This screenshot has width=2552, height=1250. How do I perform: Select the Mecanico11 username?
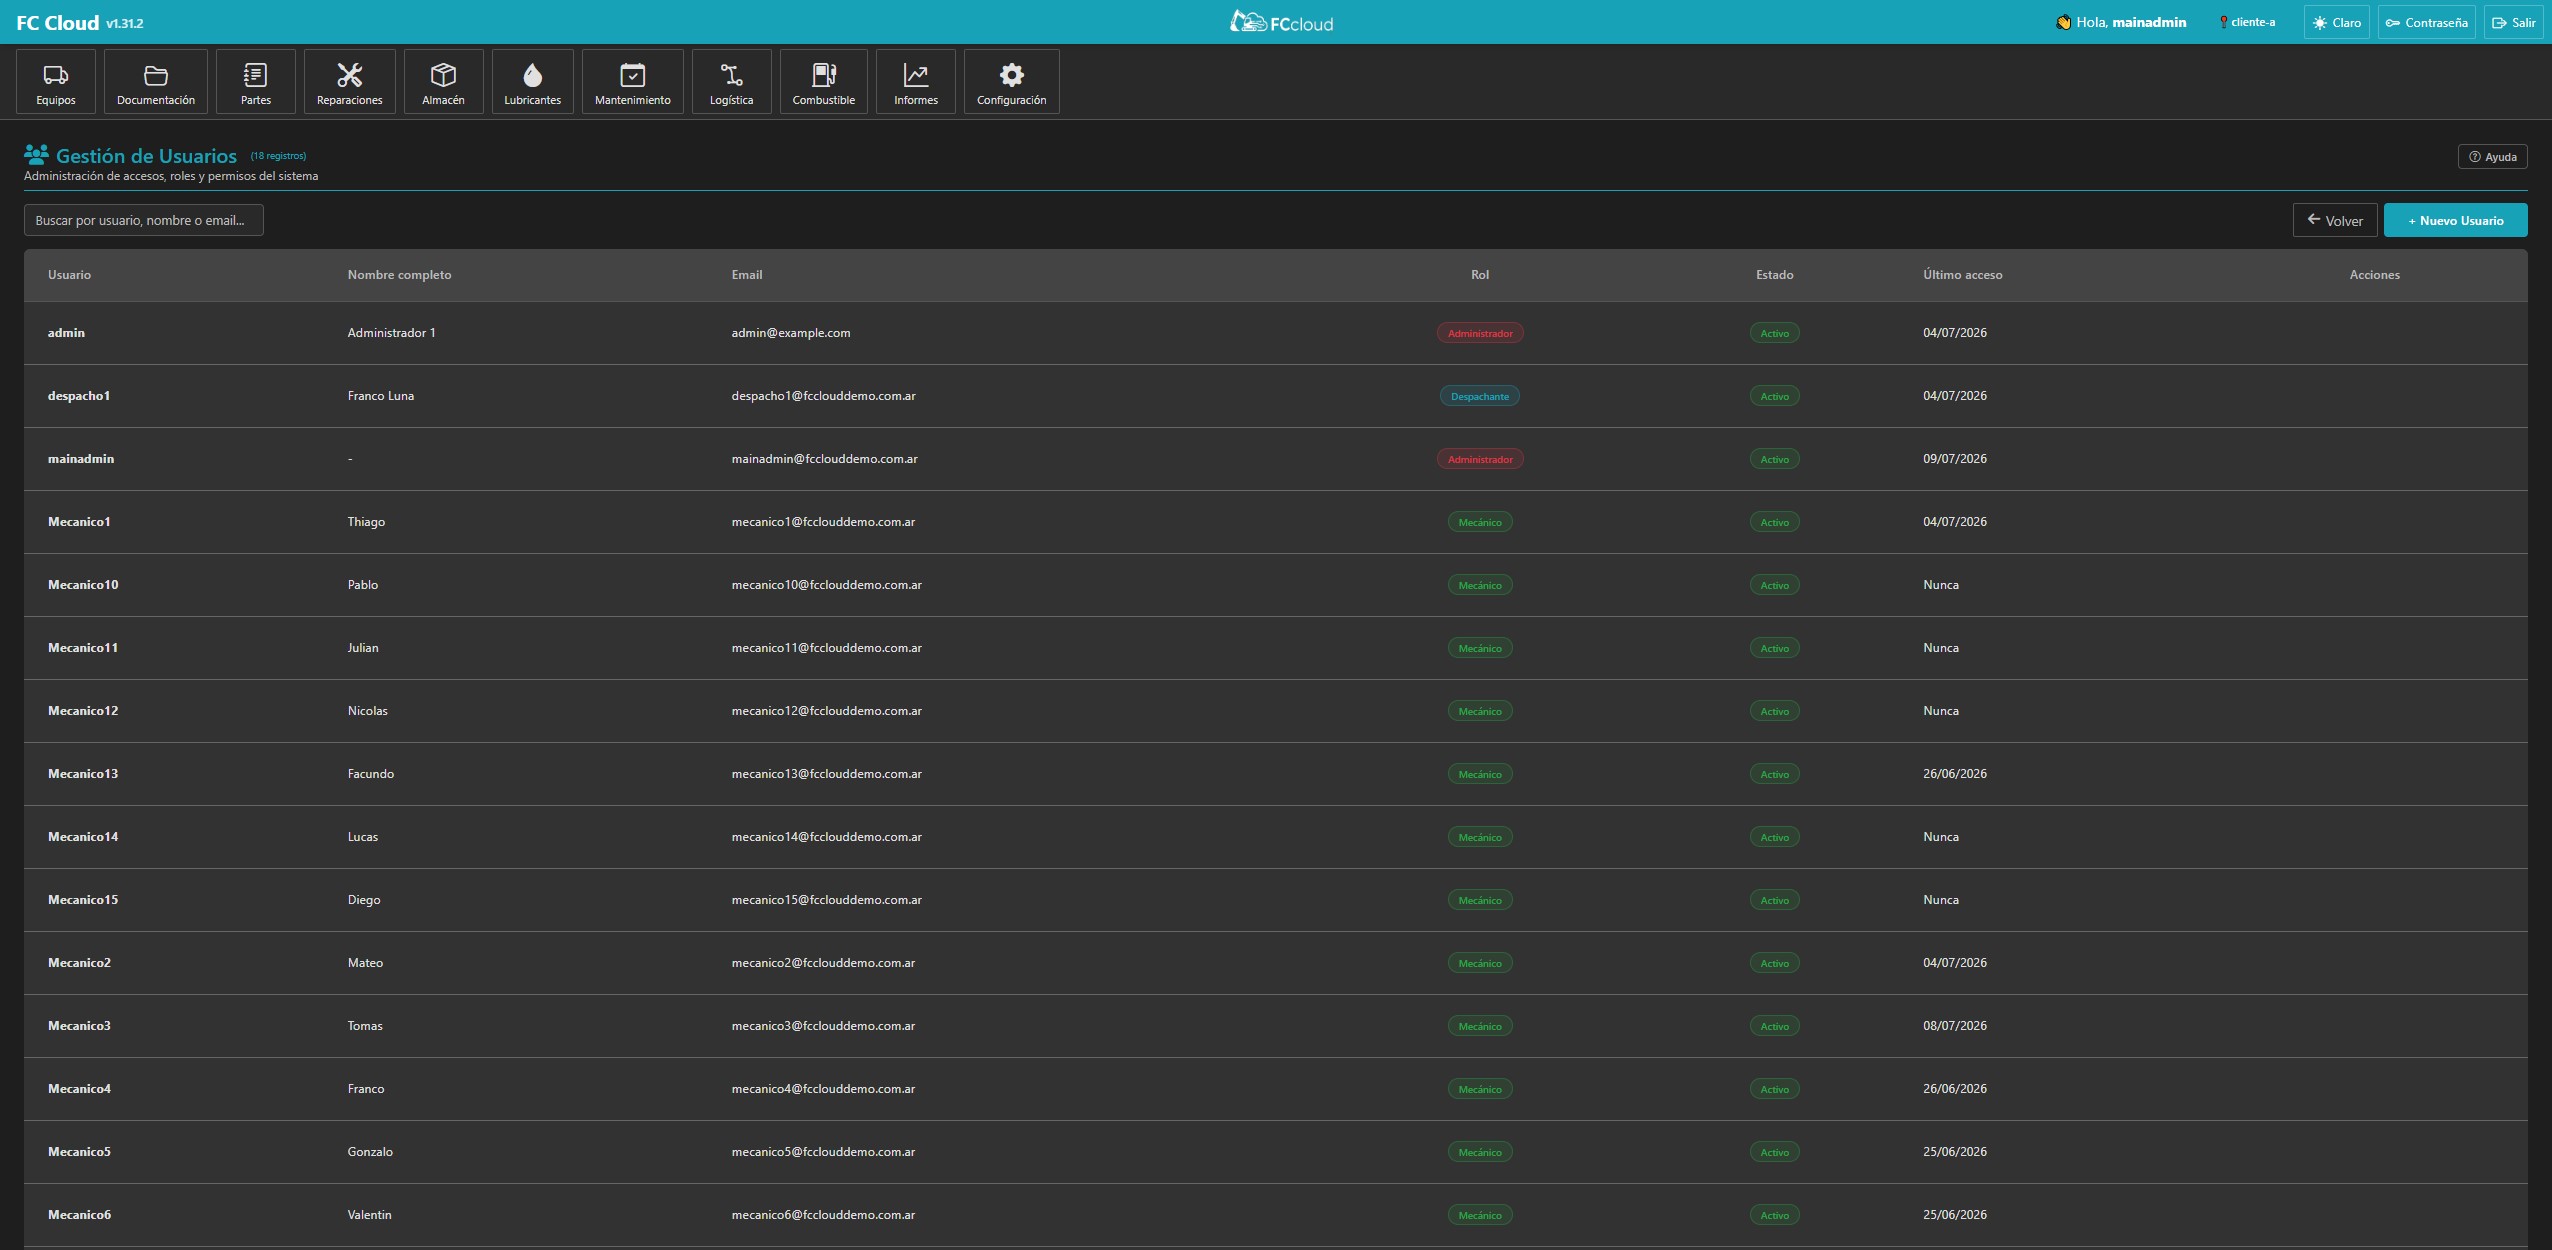[x=83, y=648]
